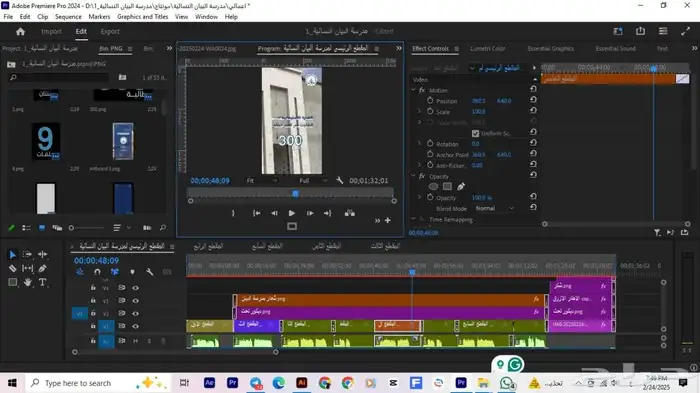Select the Pen tool in the tools panel
This screenshot has height=393, width=700.
42,268
